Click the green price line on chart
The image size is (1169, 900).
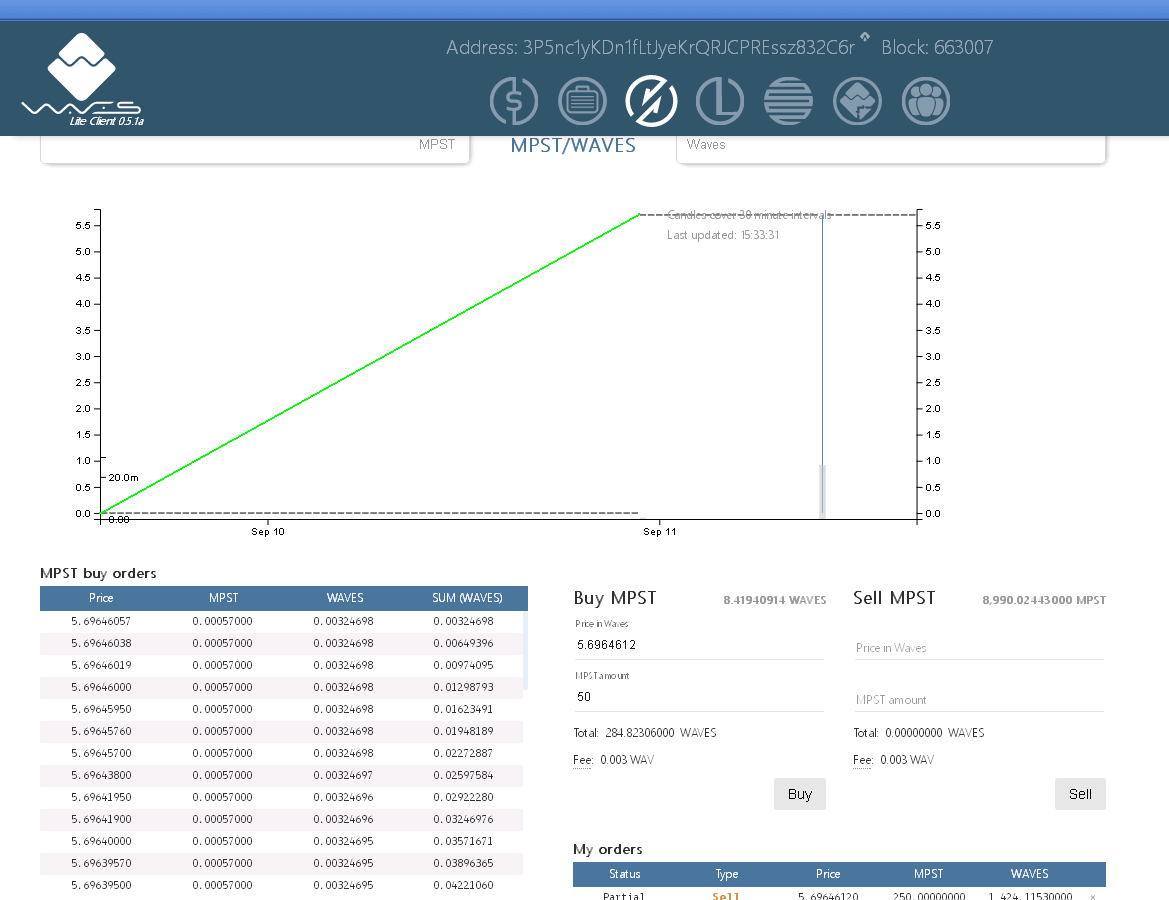[370, 364]
